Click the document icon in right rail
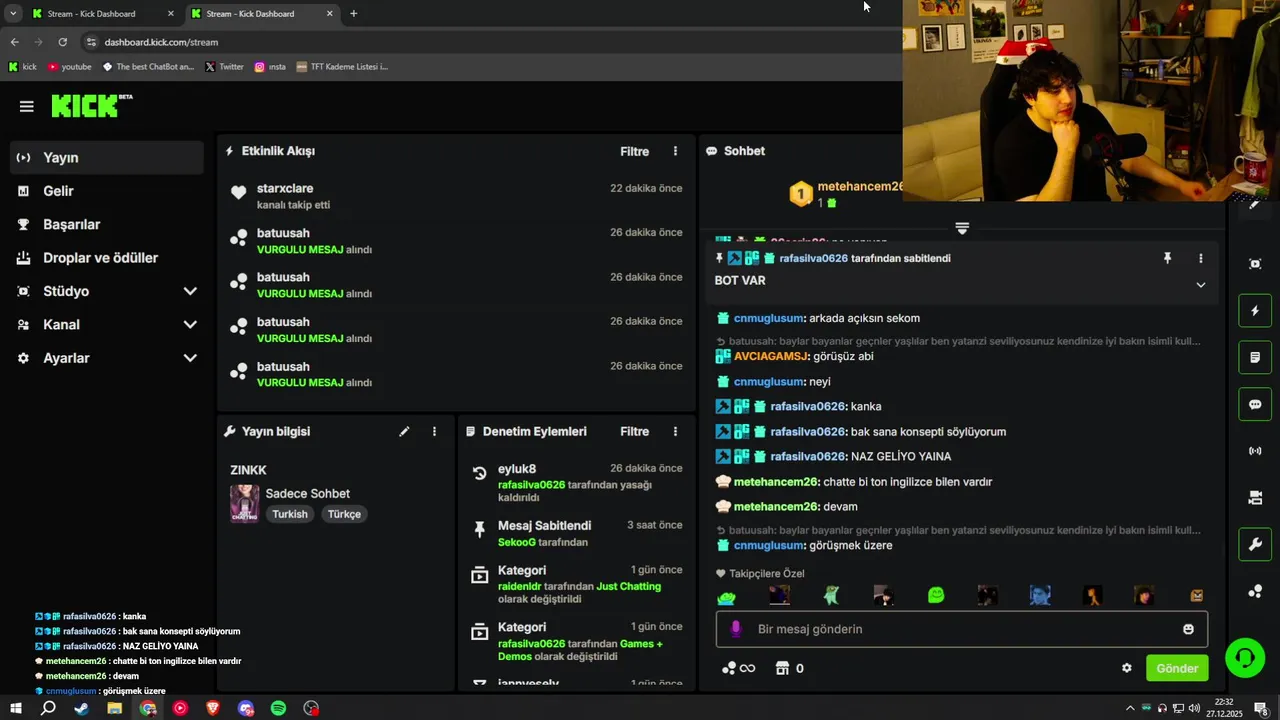 coord(1255,357)
